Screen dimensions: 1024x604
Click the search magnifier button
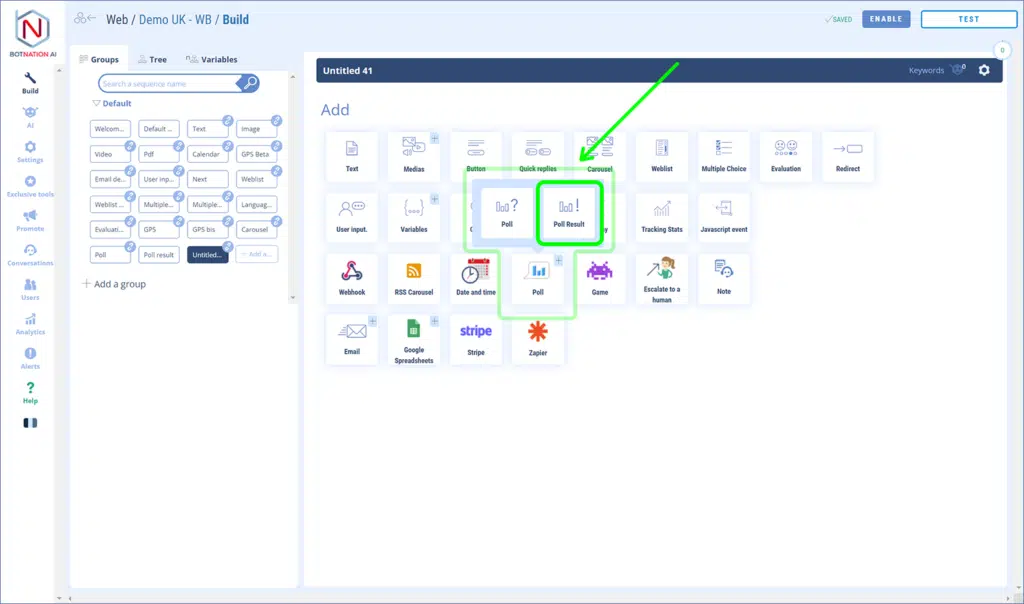click(250, 83)
